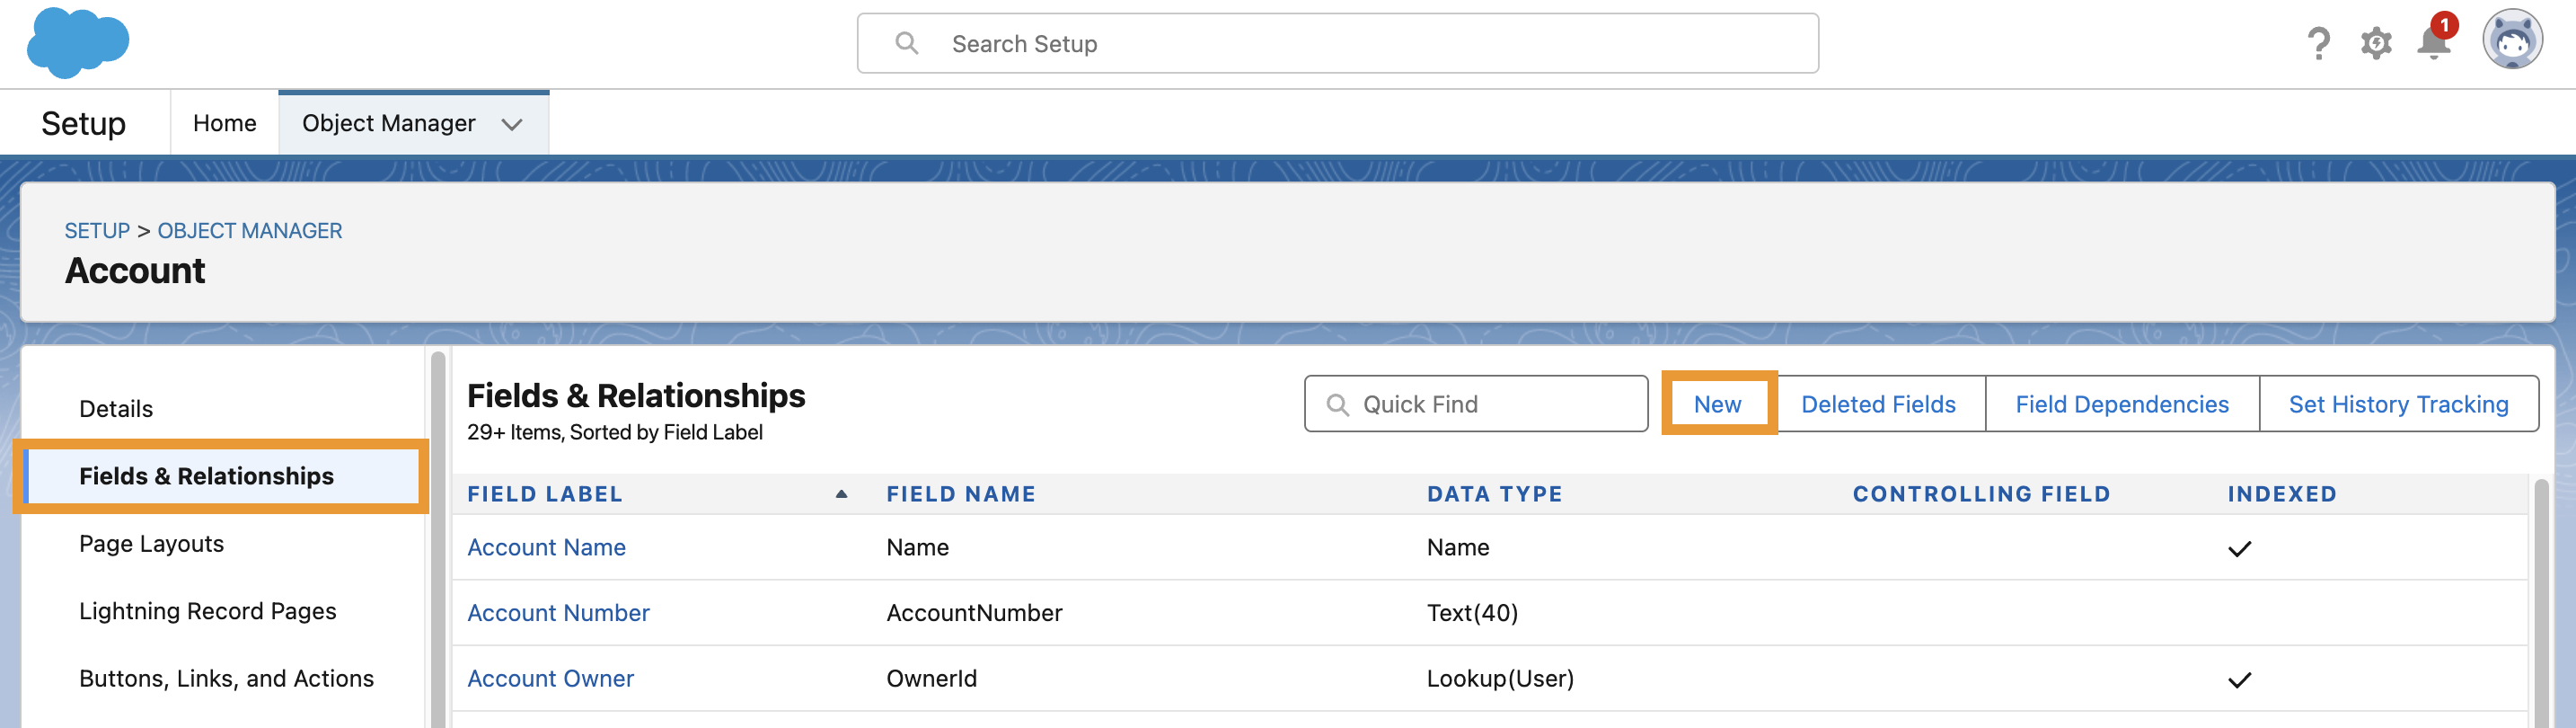This screenshot has width=2576, height=728.
Task: Click the Setup app name label
Action: pyautogui.click(x=83, y=123)
